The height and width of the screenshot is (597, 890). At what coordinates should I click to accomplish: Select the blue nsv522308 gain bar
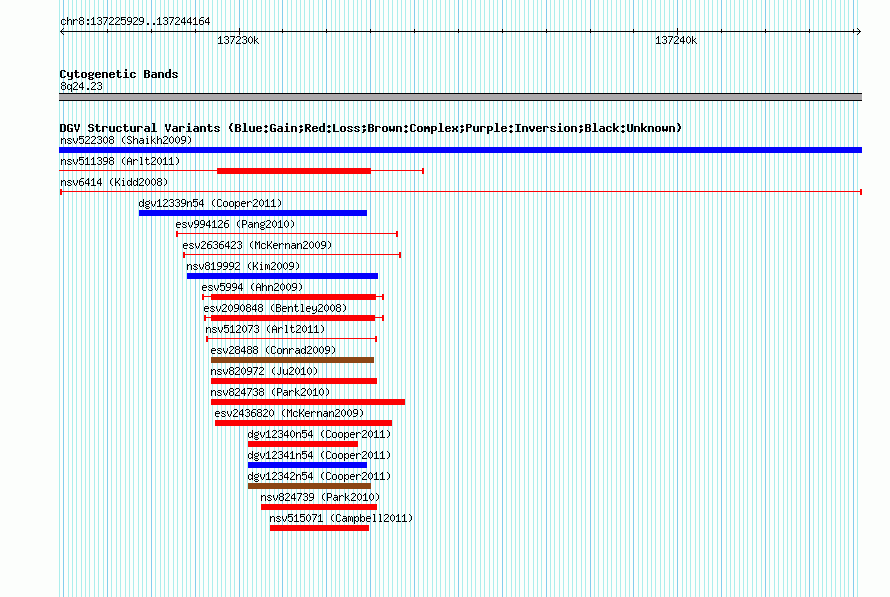tap(460, 150)
